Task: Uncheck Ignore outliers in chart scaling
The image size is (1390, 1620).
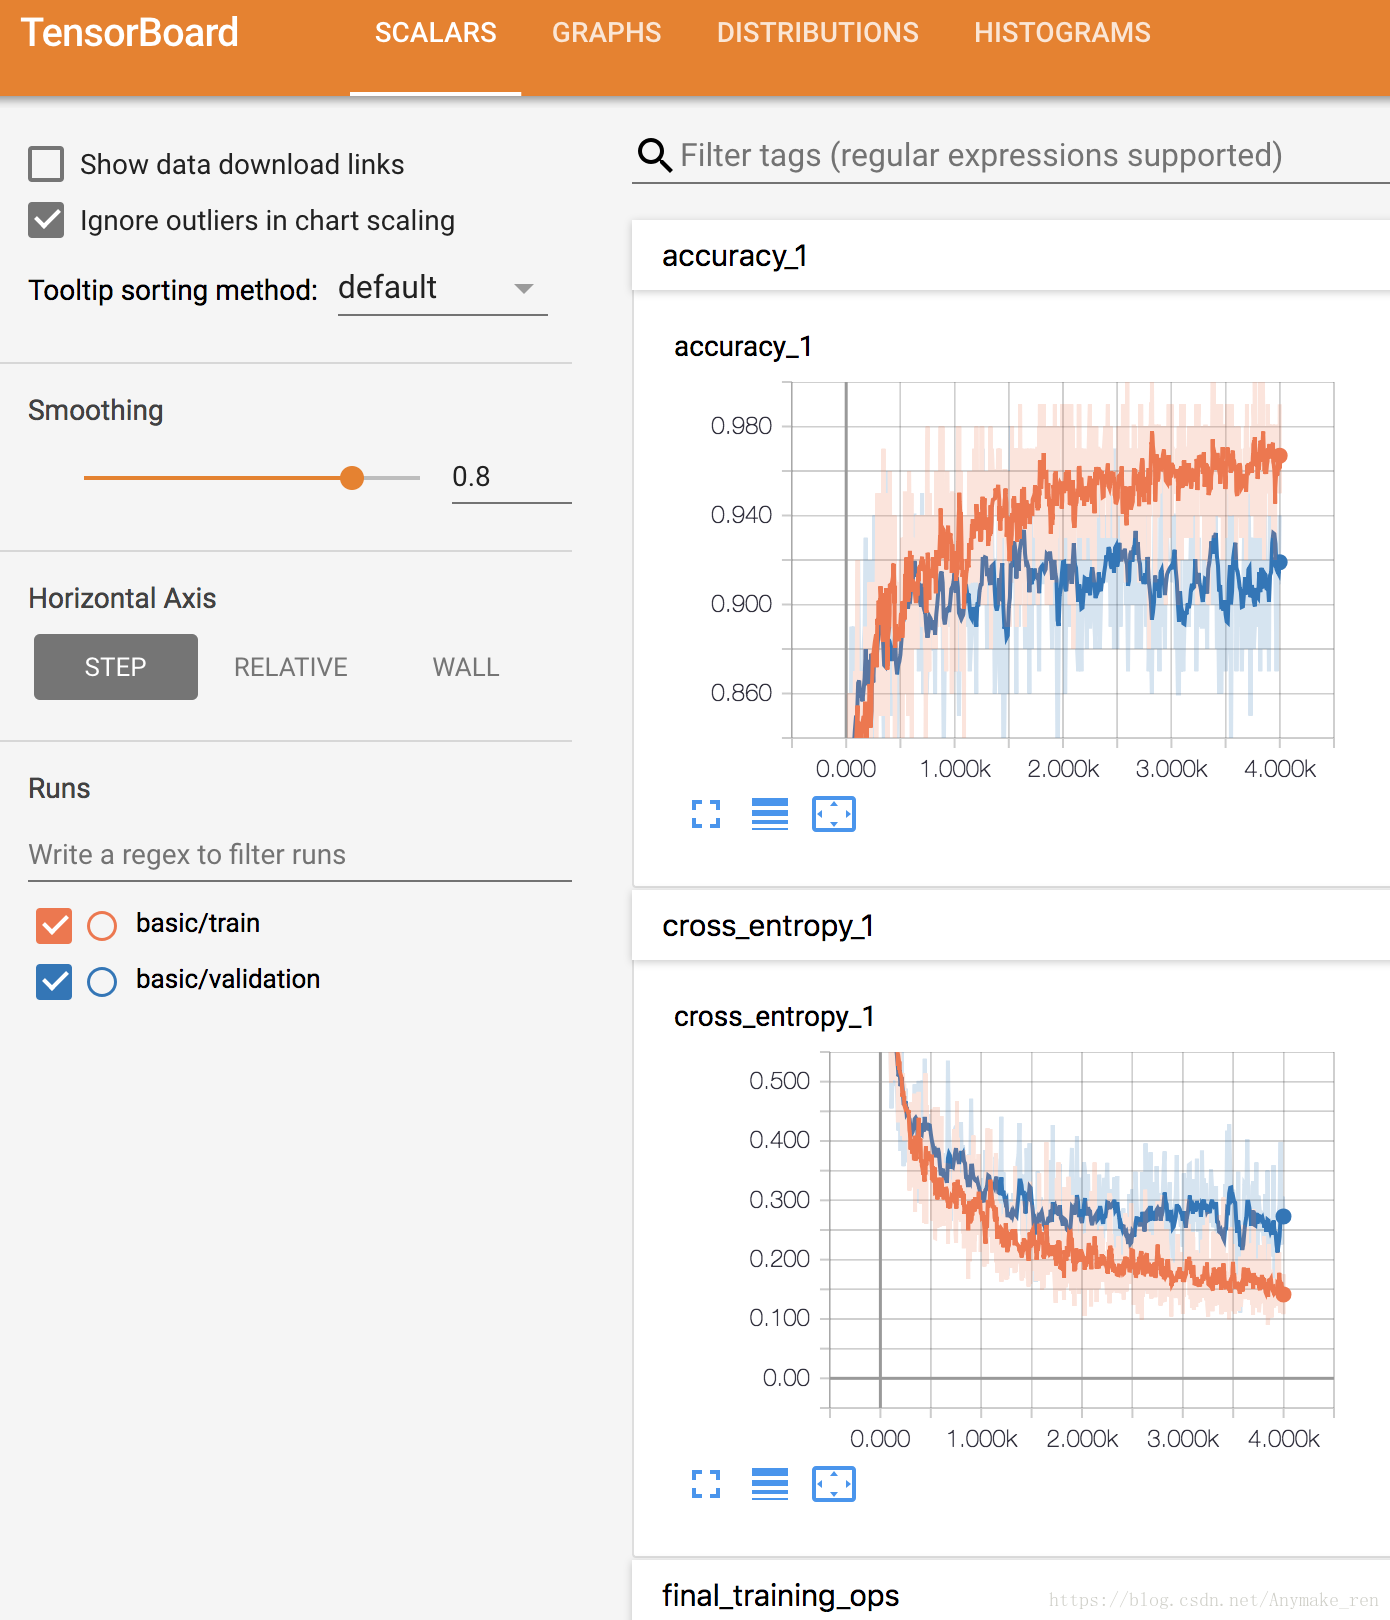Action: 46,220
